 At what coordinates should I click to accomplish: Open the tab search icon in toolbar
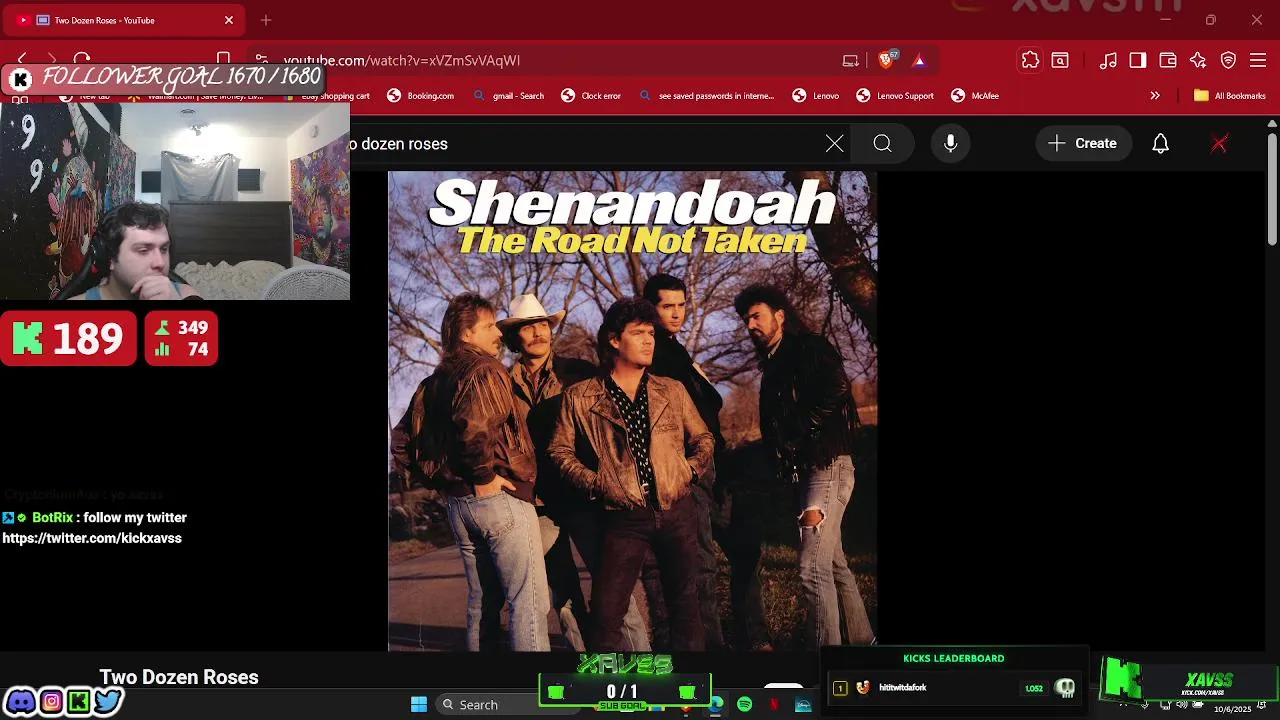1060,61
